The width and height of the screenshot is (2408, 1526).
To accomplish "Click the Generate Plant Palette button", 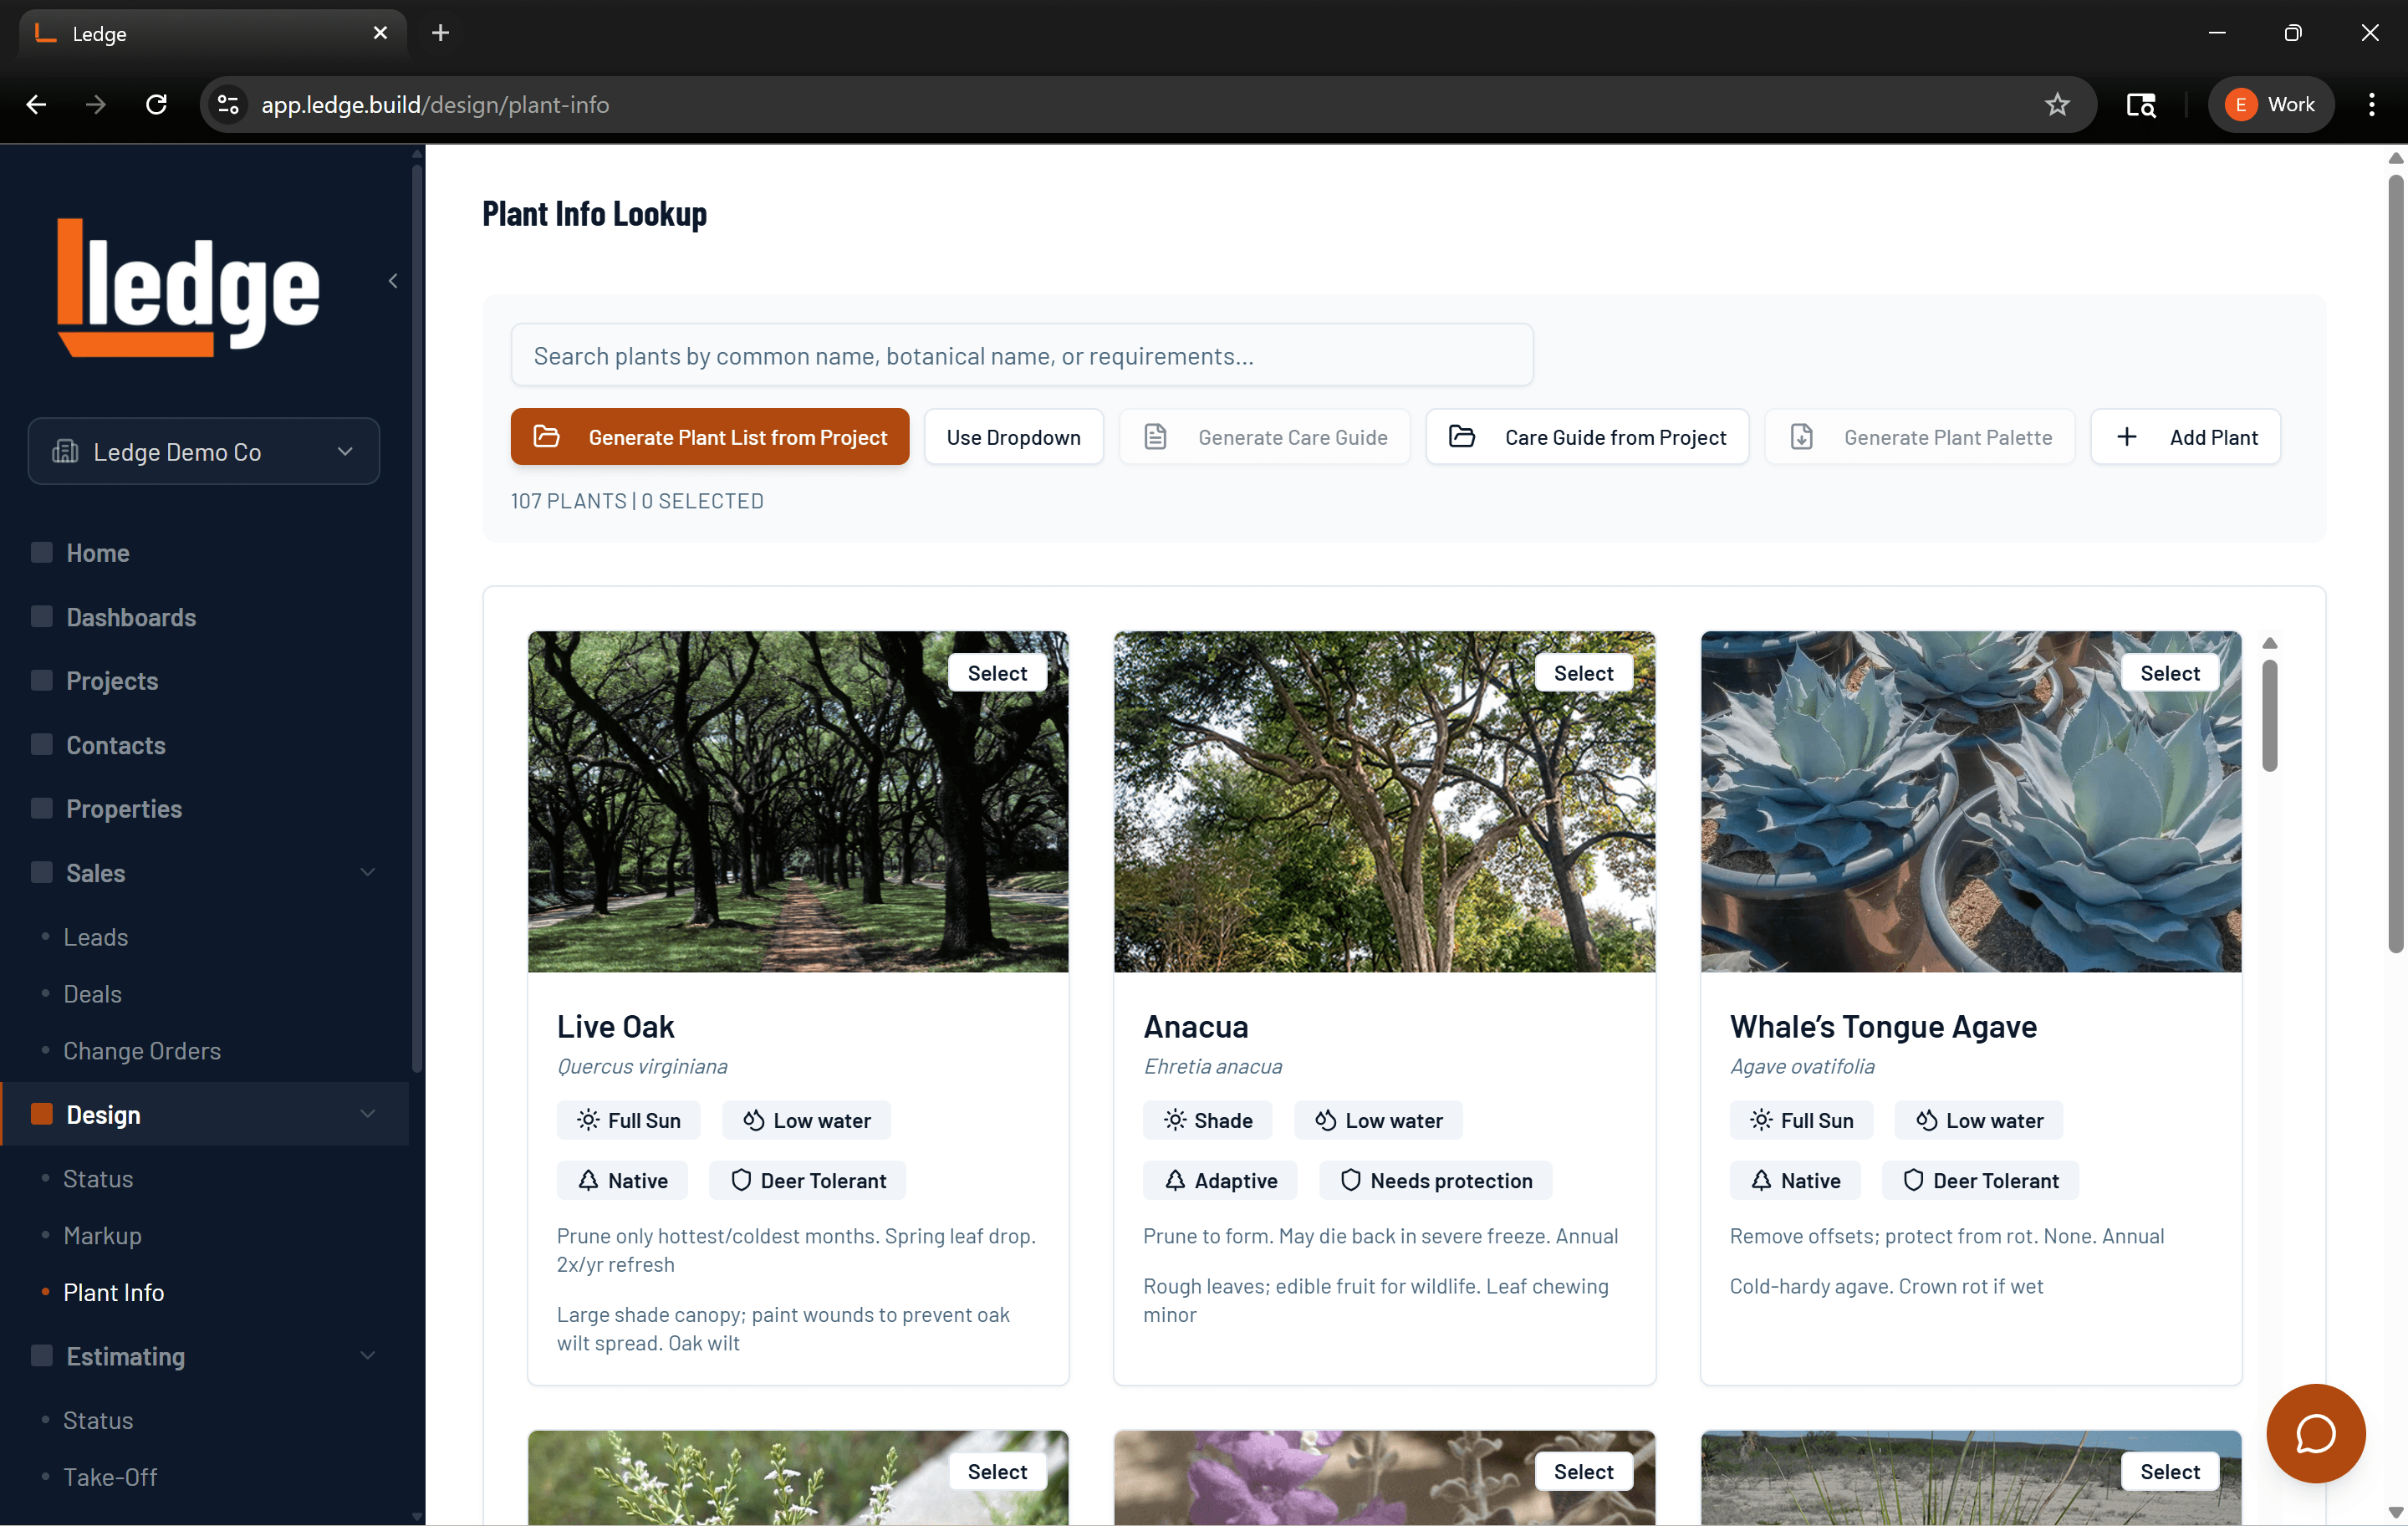I will click(1919, 436).
